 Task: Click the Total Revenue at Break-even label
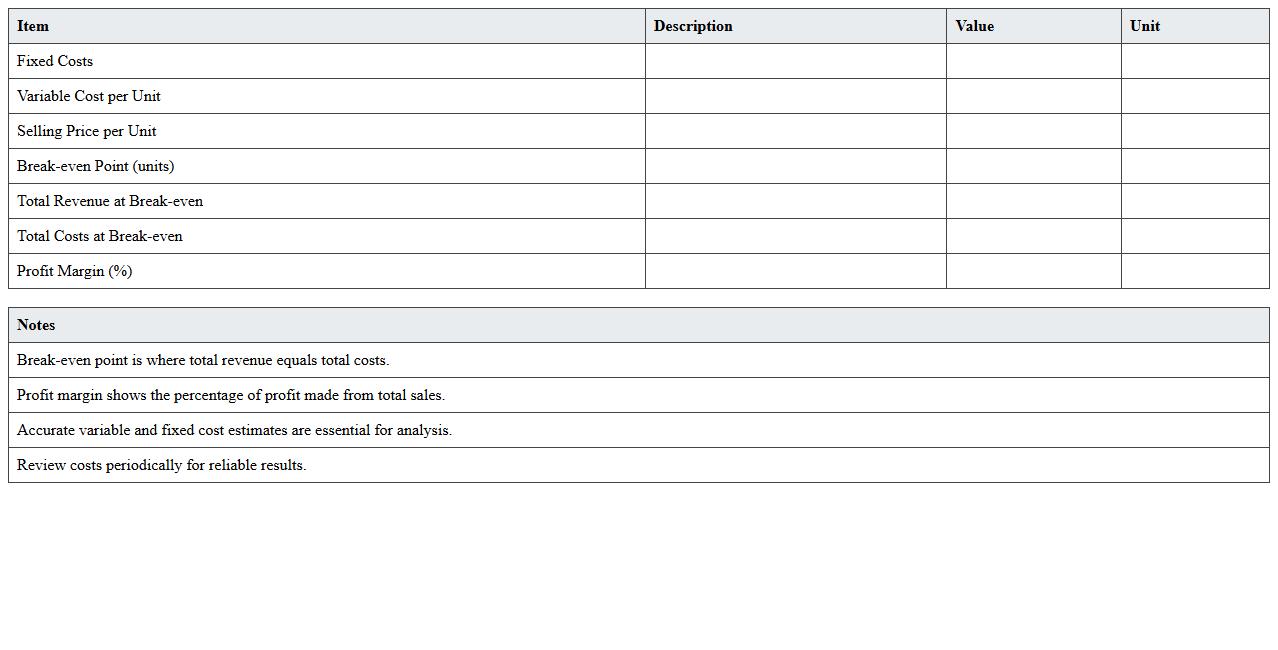tap(110, 201)
